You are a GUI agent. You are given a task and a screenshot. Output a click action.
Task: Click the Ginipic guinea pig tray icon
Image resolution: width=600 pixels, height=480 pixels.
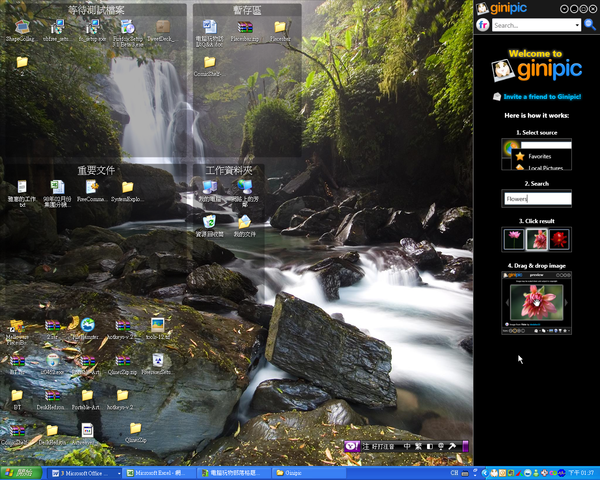(x=495, y=473)
